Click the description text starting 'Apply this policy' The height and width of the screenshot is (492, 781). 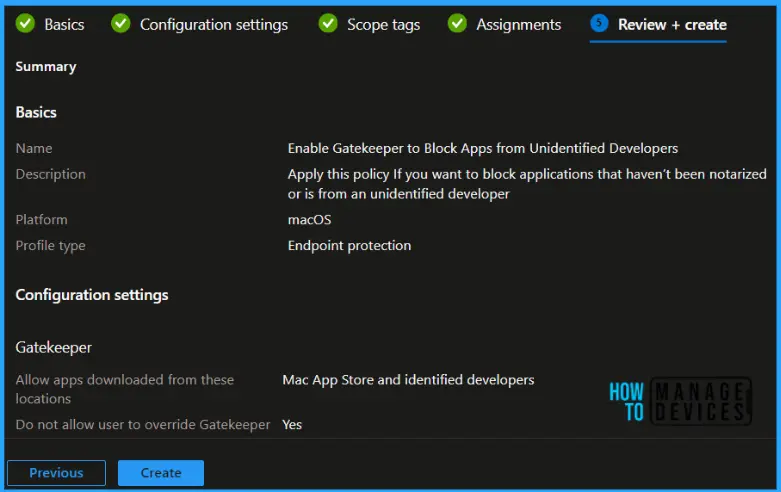click(527, 184)
